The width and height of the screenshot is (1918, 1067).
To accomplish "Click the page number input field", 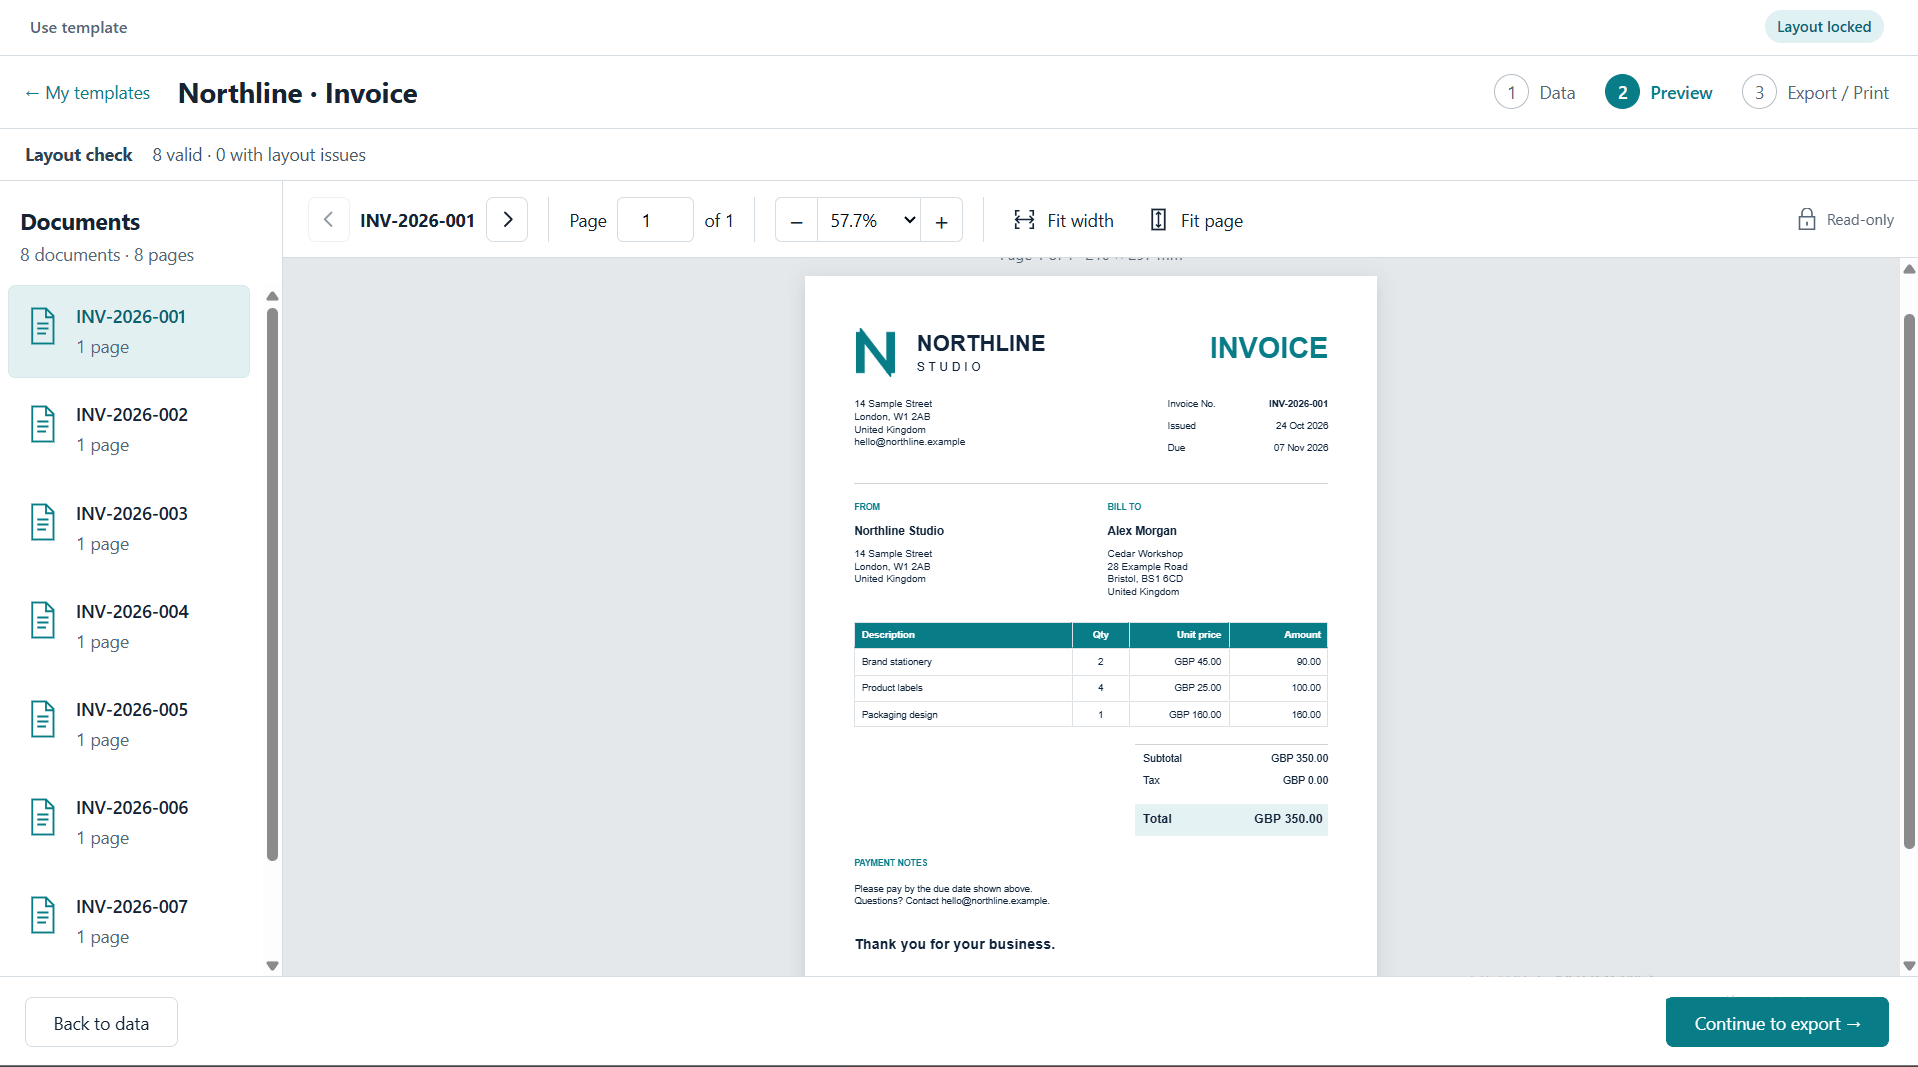I will pos(655,220).
